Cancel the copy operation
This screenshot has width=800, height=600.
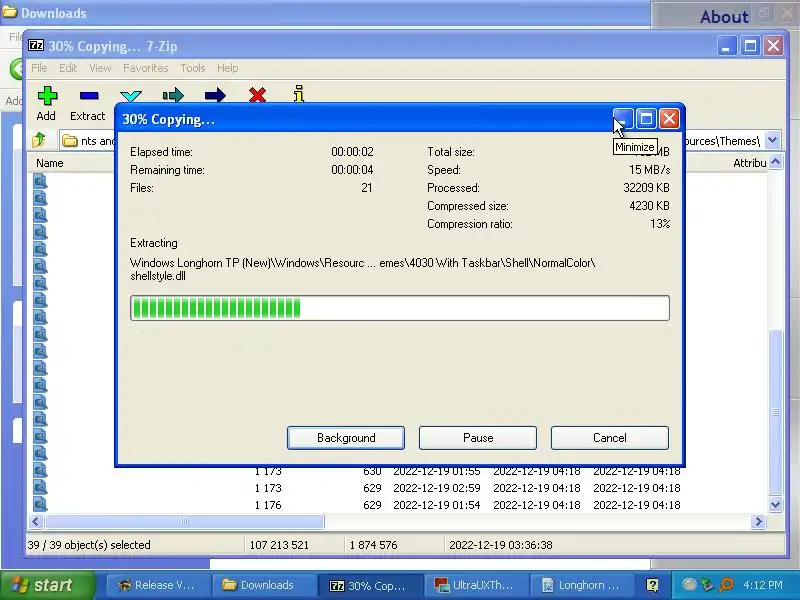(610, 438)
